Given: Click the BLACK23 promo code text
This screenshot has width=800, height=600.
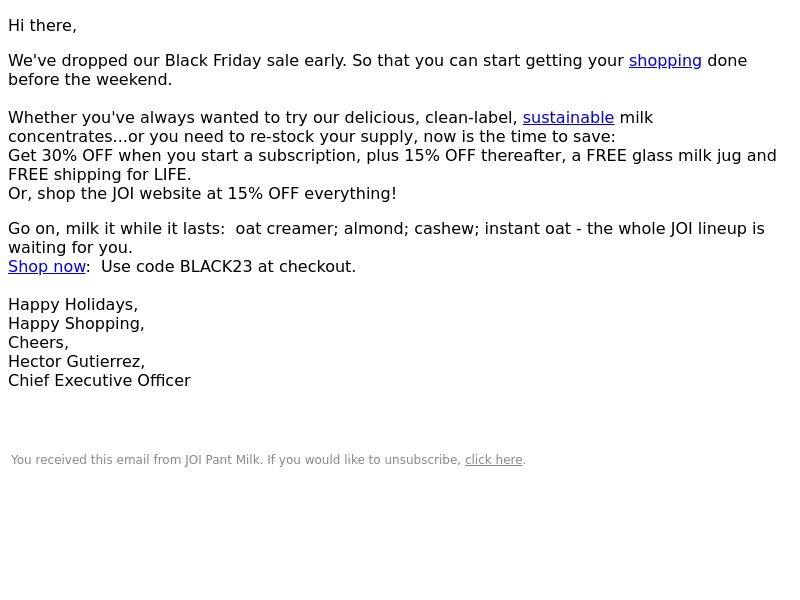Looking at the screenshot, I should 216,267.
